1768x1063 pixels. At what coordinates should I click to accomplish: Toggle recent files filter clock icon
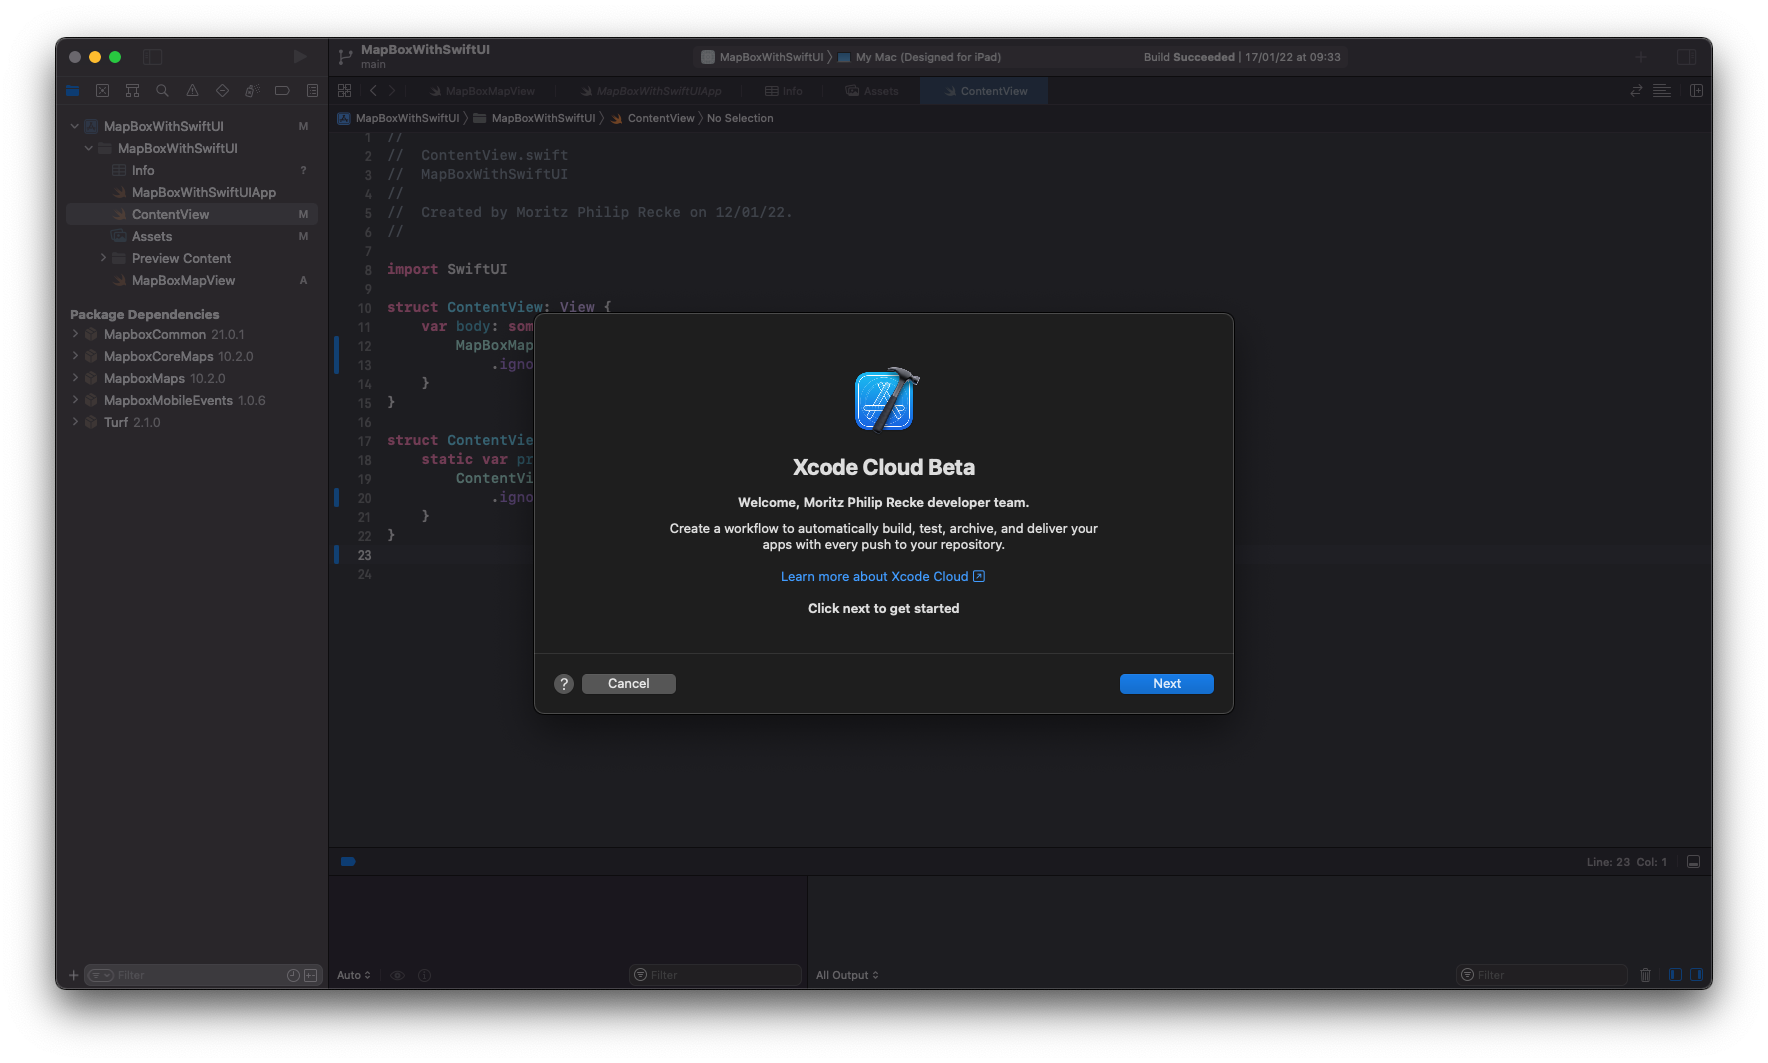pyautogui.click(x=293, y=975)
